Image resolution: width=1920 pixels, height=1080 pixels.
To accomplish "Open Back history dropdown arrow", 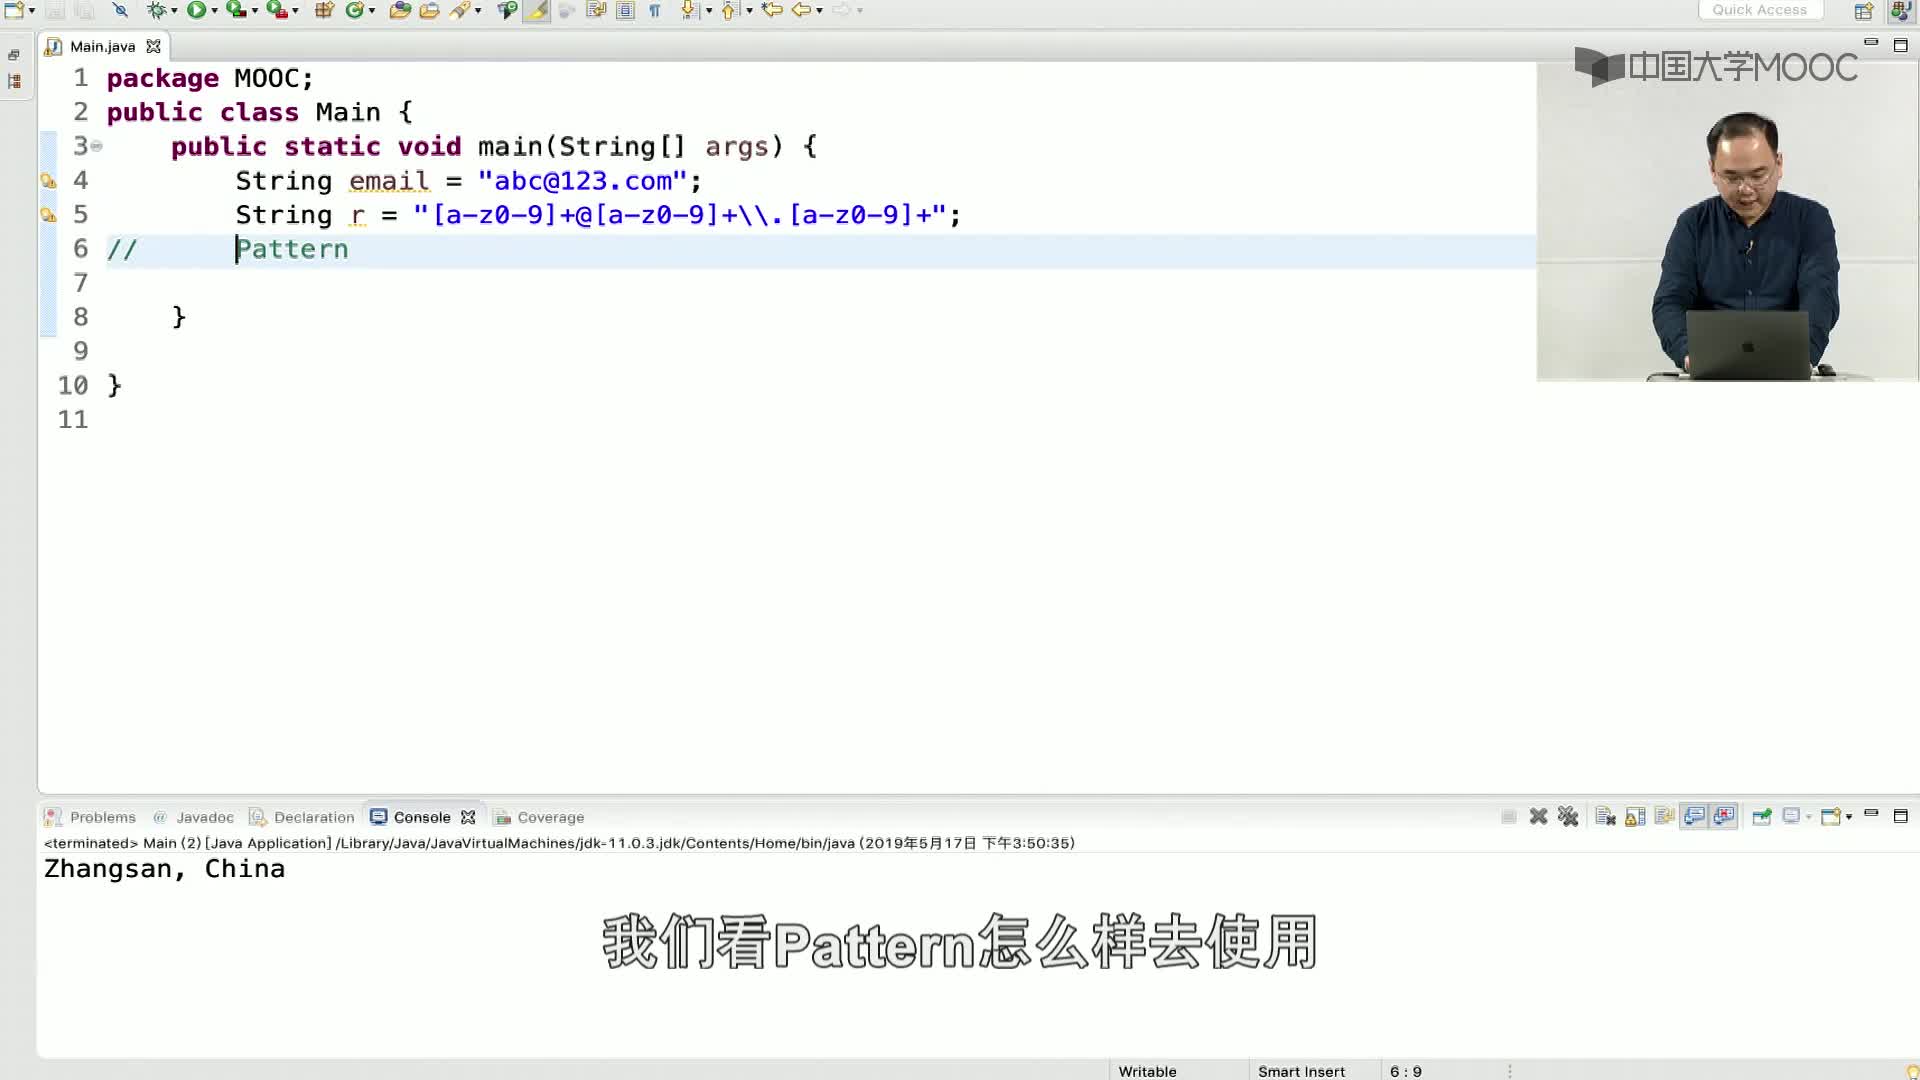I will [x=819, y=11].
